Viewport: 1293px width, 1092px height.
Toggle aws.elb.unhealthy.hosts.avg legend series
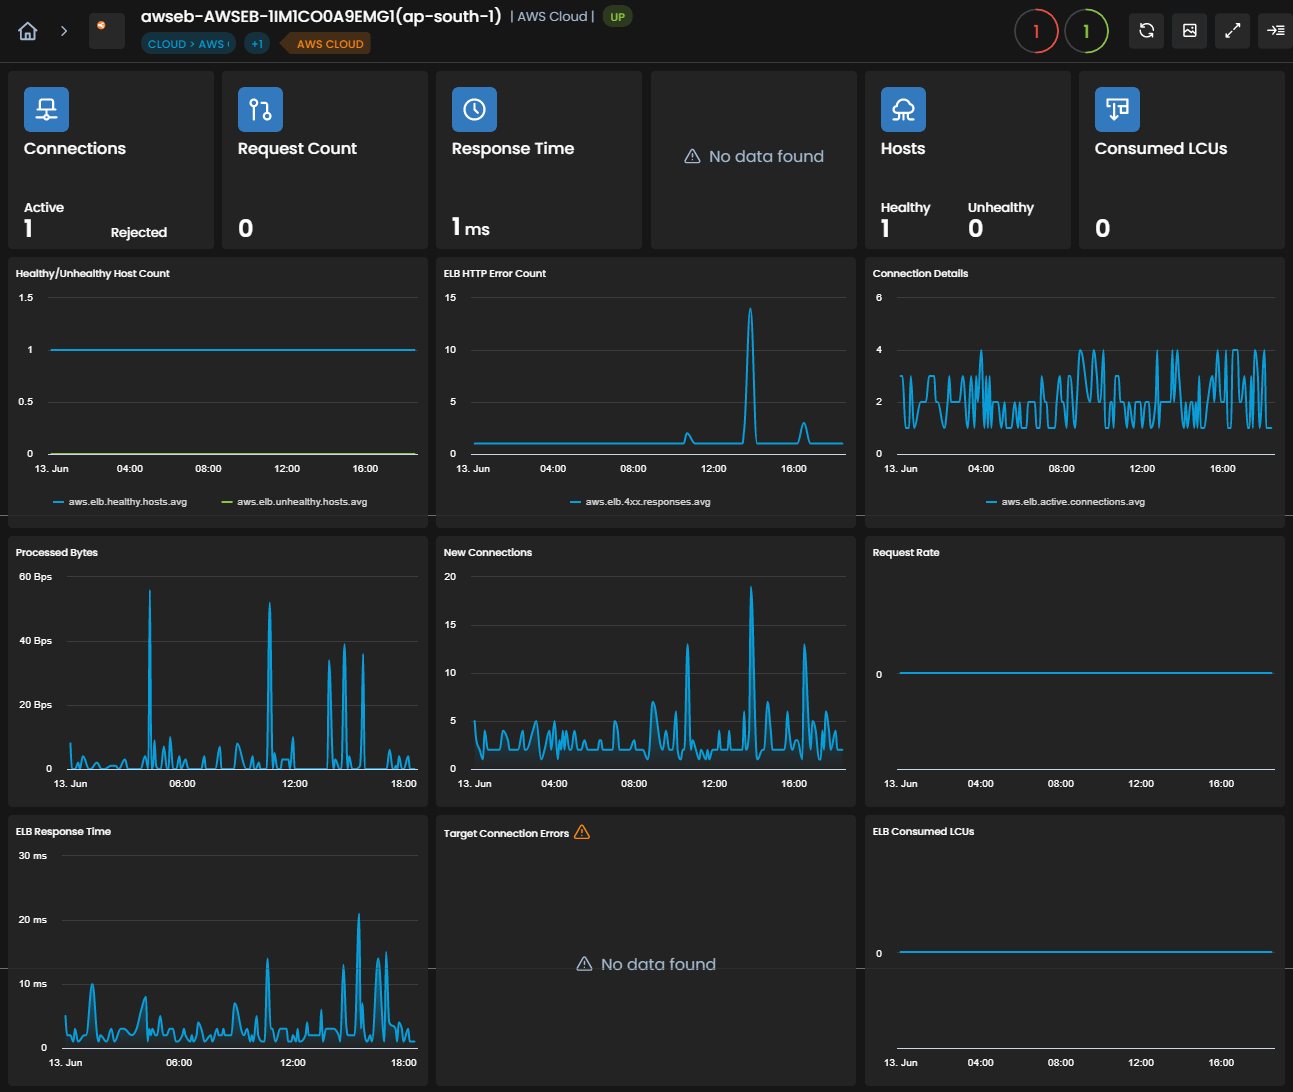click(x=294, y=502)
